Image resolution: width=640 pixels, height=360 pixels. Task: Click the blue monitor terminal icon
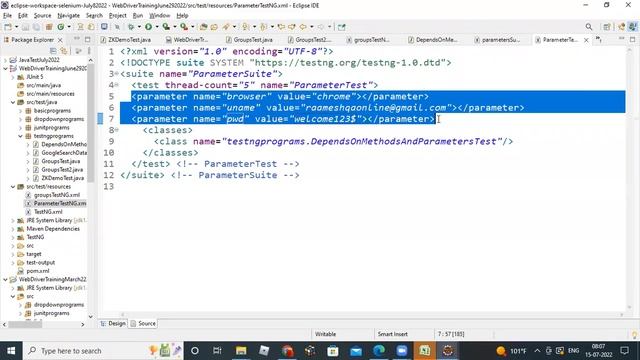pyautogui.click(x=104, y=27)
